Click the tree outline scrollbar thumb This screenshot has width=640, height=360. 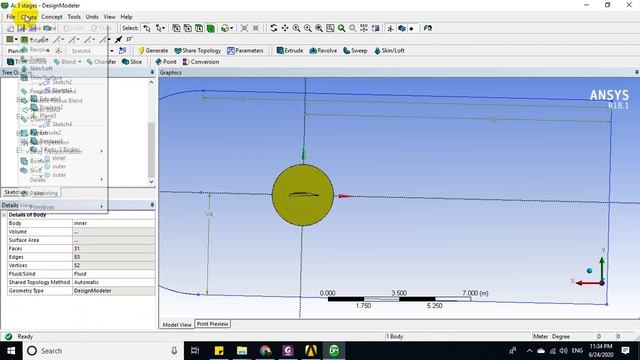pos(151,150)
